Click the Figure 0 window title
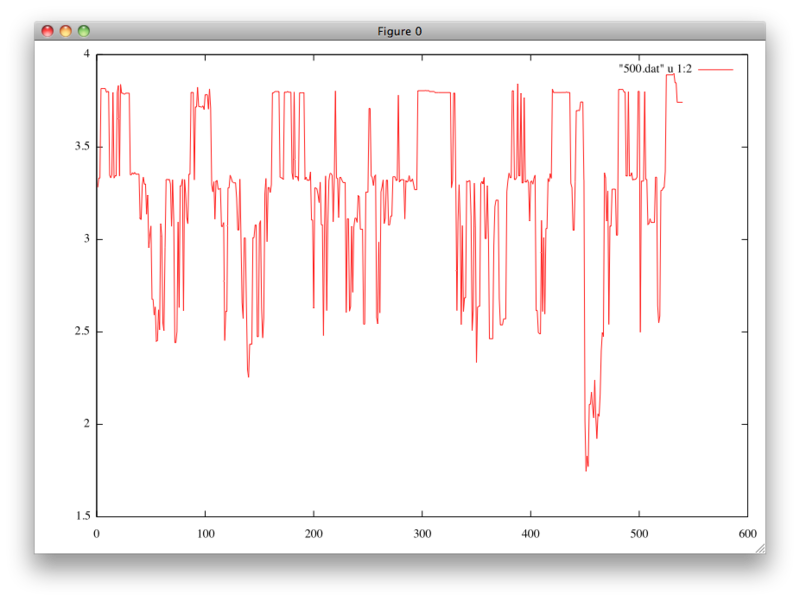The height and width of the screenshot is (601, 800). (x=399, y=32)
